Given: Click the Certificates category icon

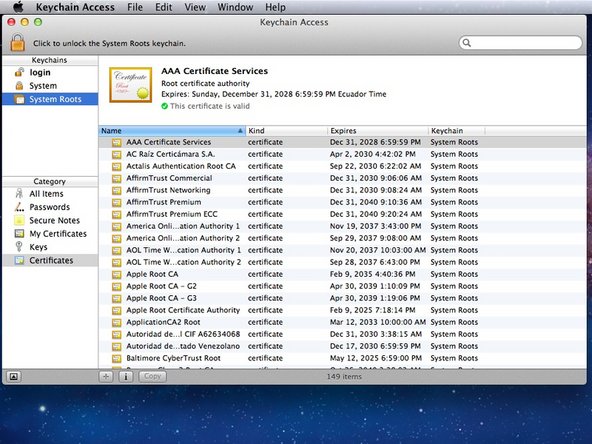Looking at the screenshot, I should coord(19,260).
